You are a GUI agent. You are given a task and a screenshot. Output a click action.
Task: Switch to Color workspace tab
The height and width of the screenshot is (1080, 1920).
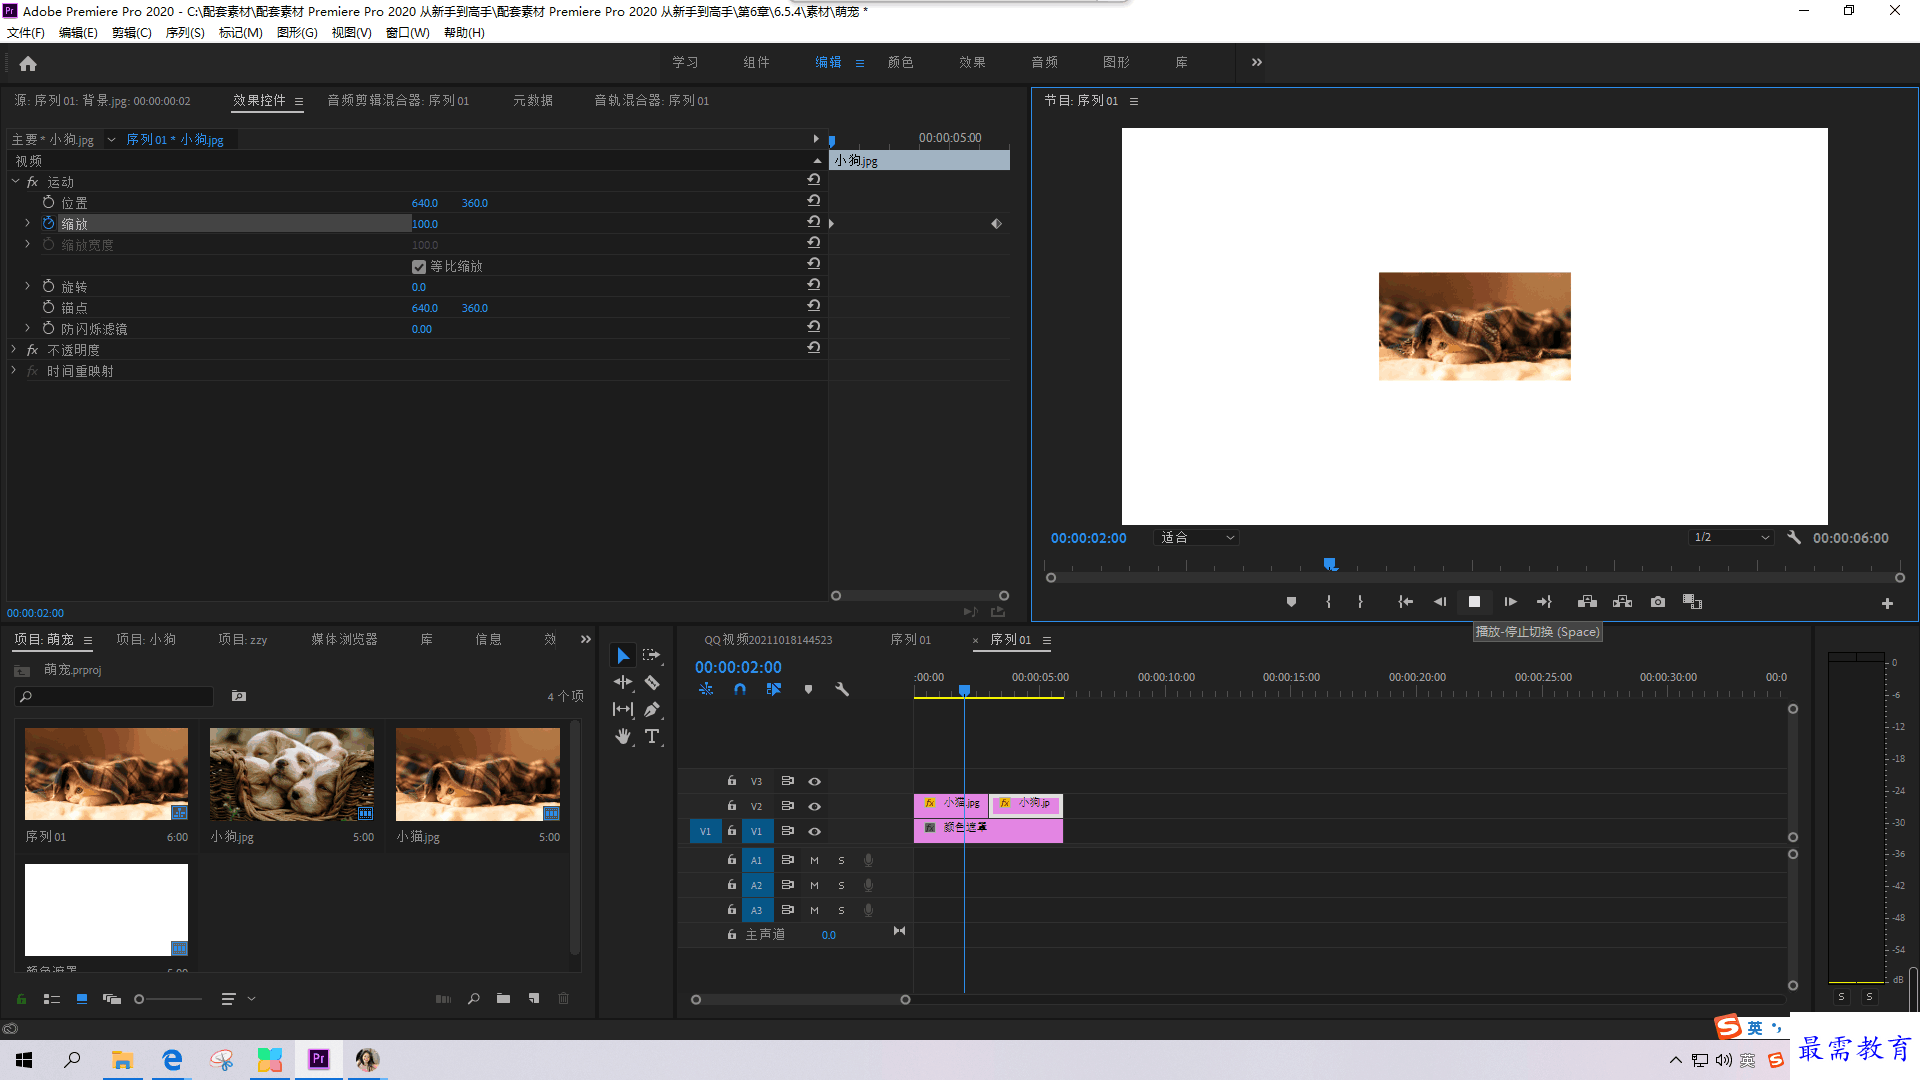click(900, 62)
